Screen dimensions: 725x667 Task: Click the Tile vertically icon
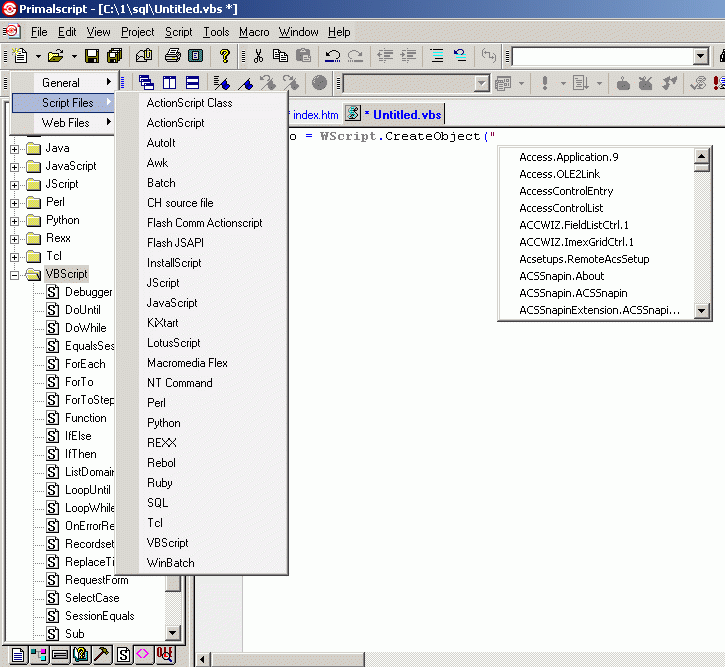point(169,83)
